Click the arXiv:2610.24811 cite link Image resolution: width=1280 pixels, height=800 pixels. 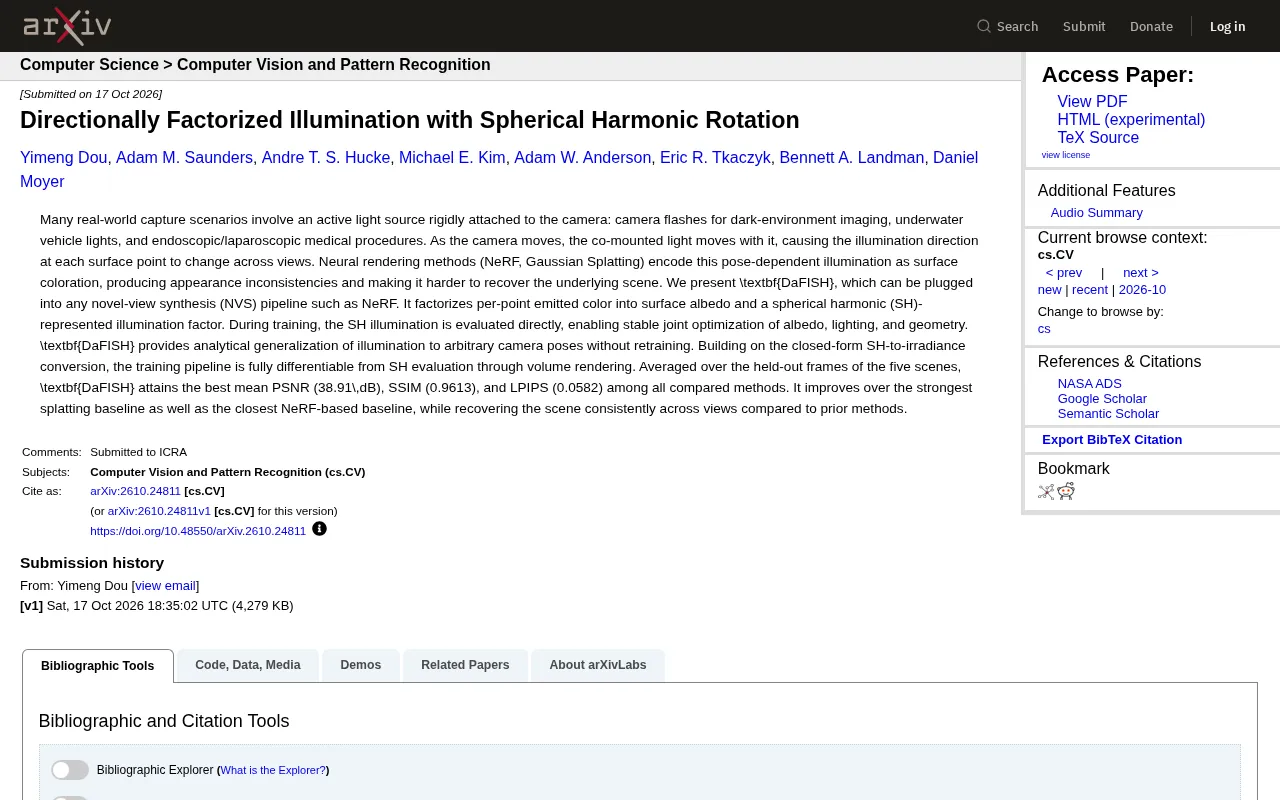[135, 491]
